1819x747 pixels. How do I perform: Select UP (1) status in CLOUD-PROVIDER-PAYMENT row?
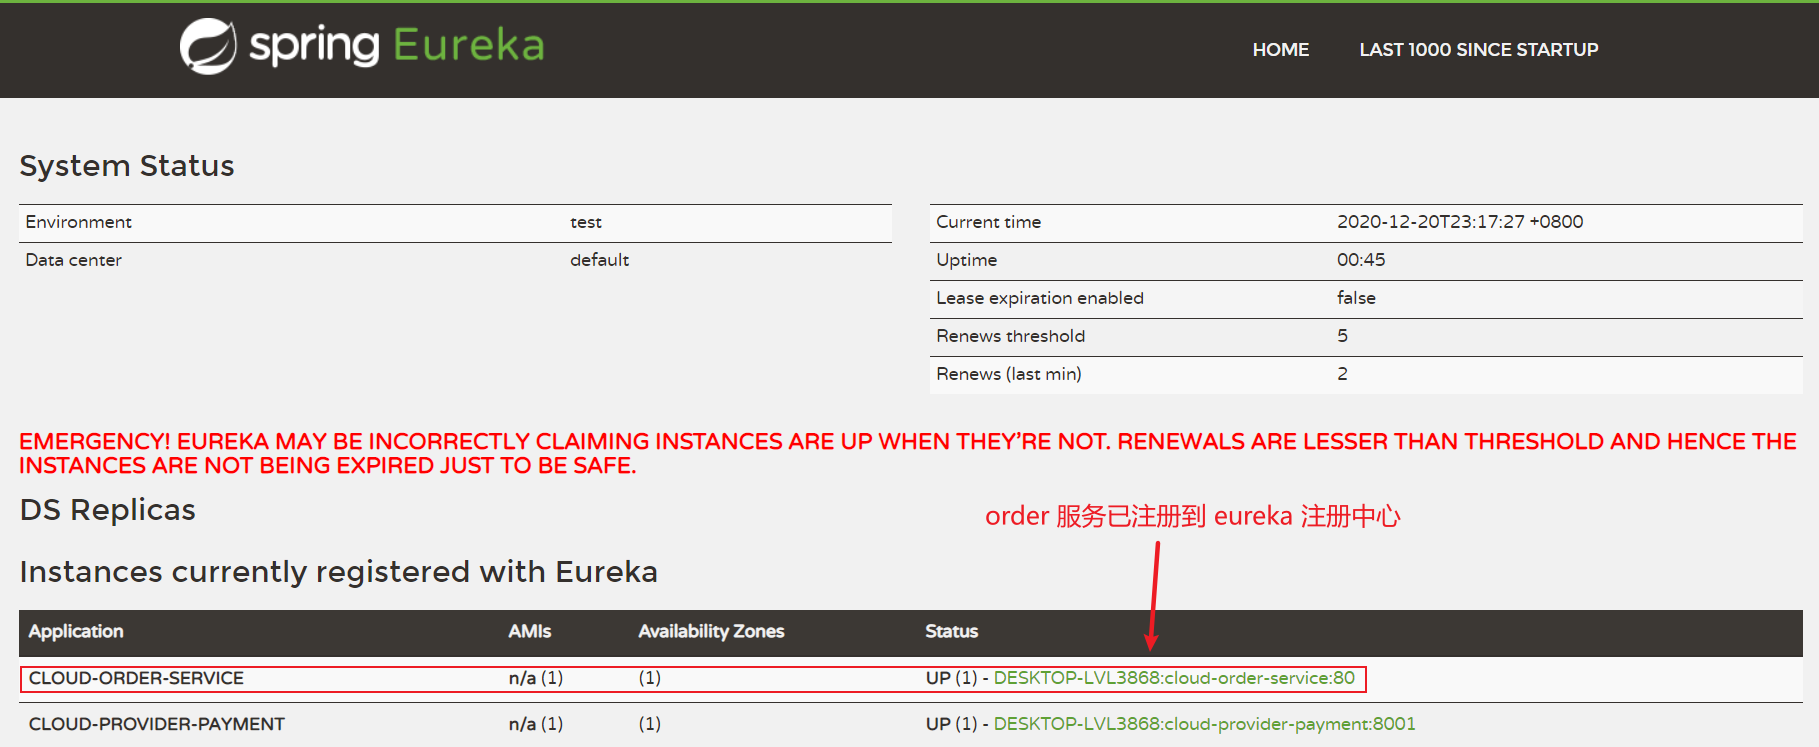point(951,724)
